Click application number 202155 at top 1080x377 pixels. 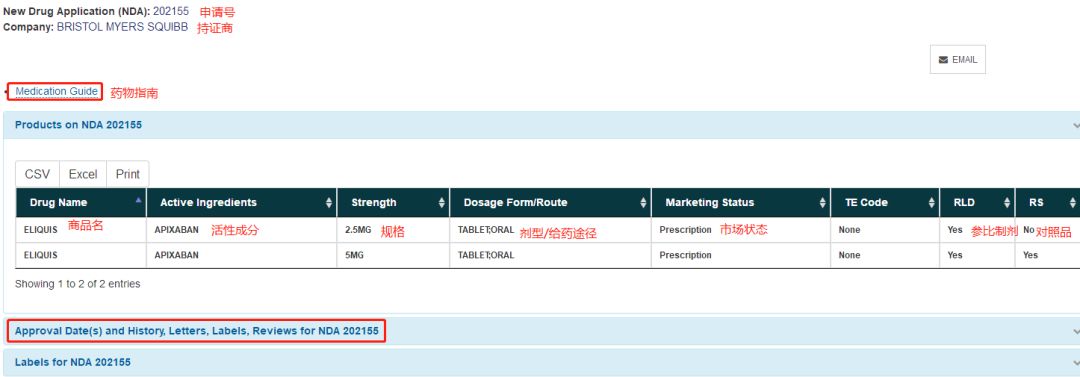(x=171, y=12)
